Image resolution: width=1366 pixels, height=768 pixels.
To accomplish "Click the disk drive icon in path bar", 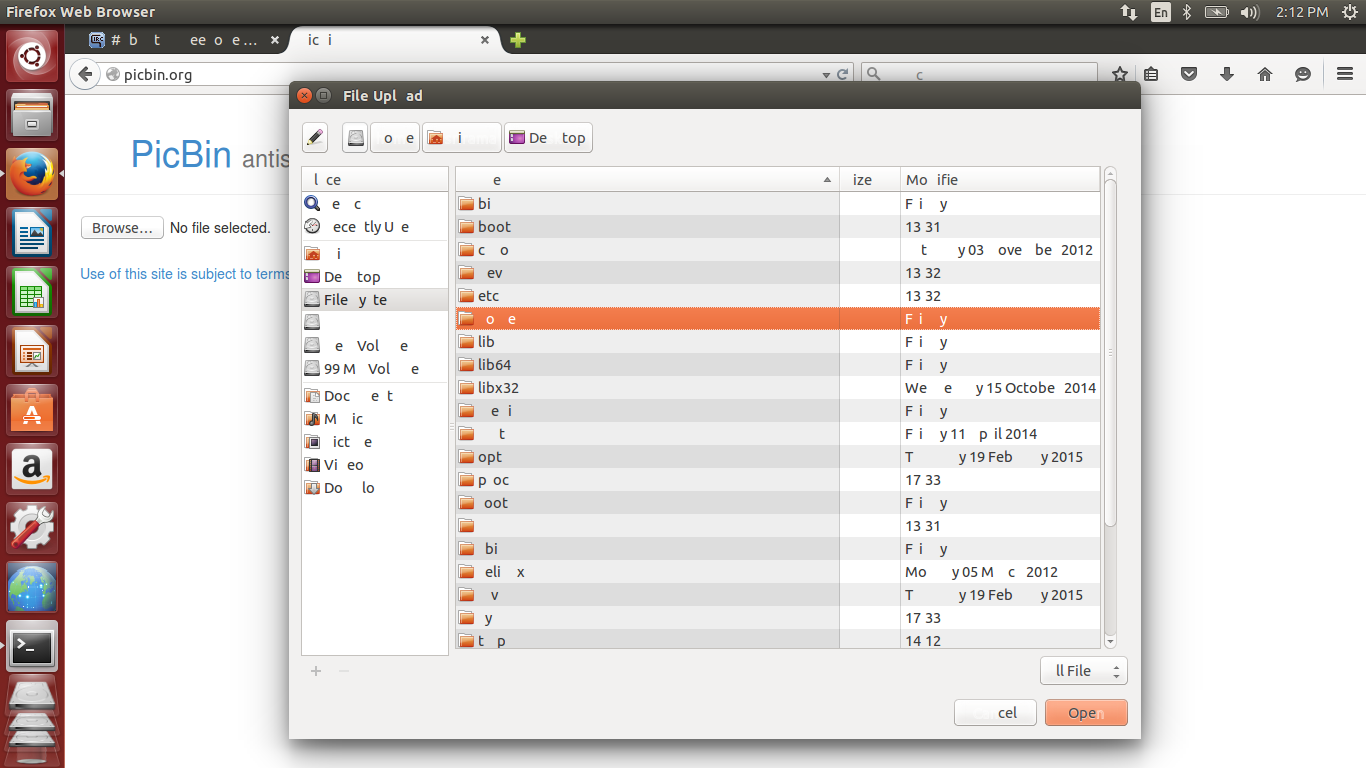I will 355,138.
